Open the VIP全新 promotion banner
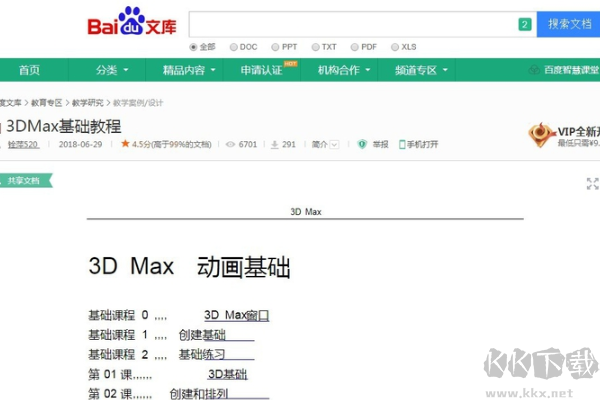 pos(564,135)
